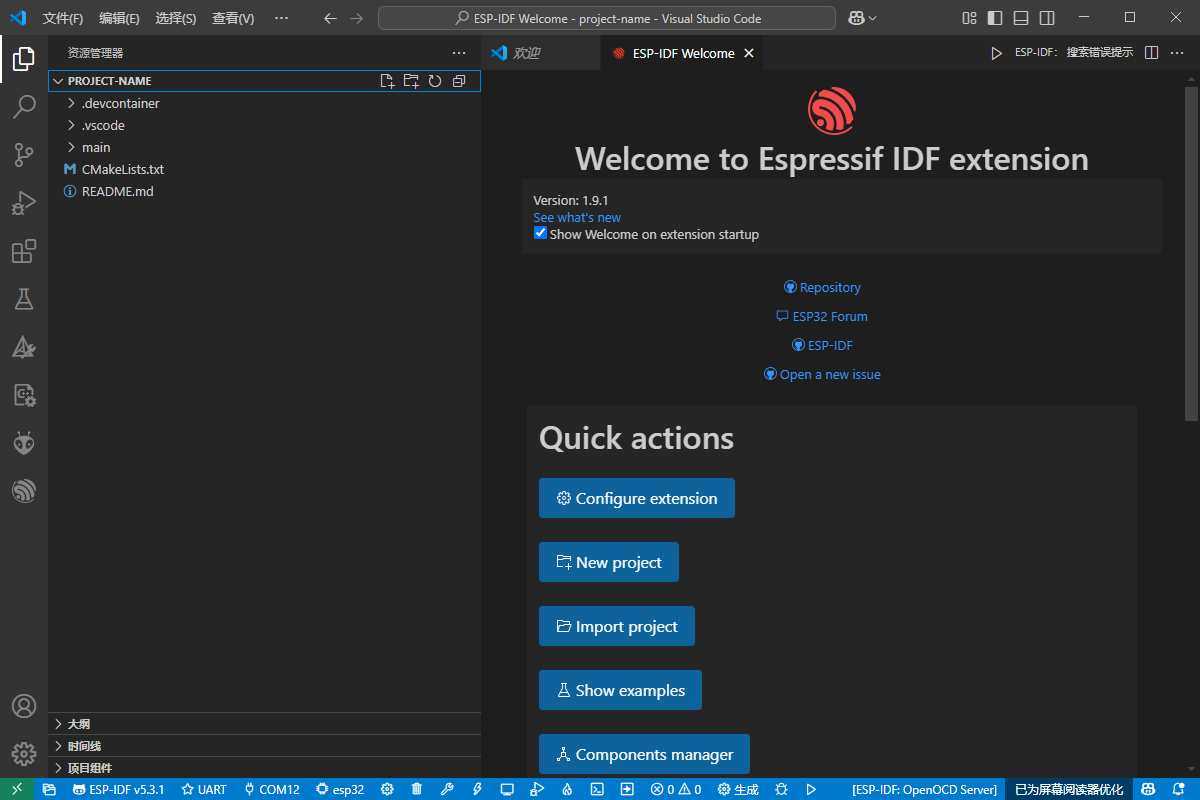The image size is (1200, 800).
Task: Open the PlatformIO alien-head view
Action: point(24,443)
